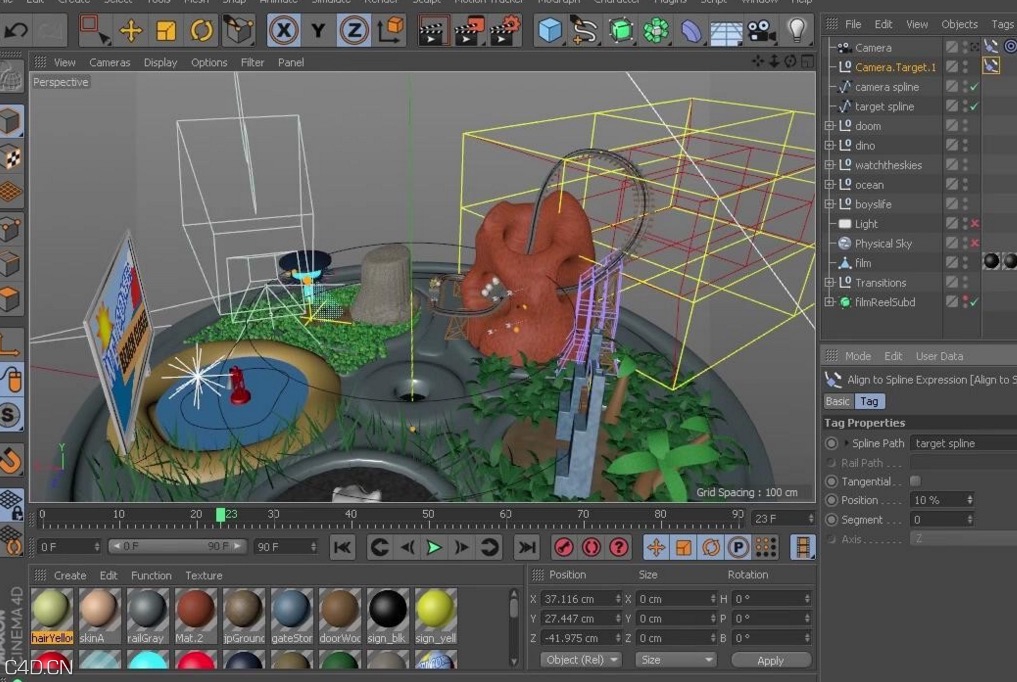Select the Rotate tool in the toolbar
The image size is (1017, 682).
pyautogui.click(x=201, y=31)
